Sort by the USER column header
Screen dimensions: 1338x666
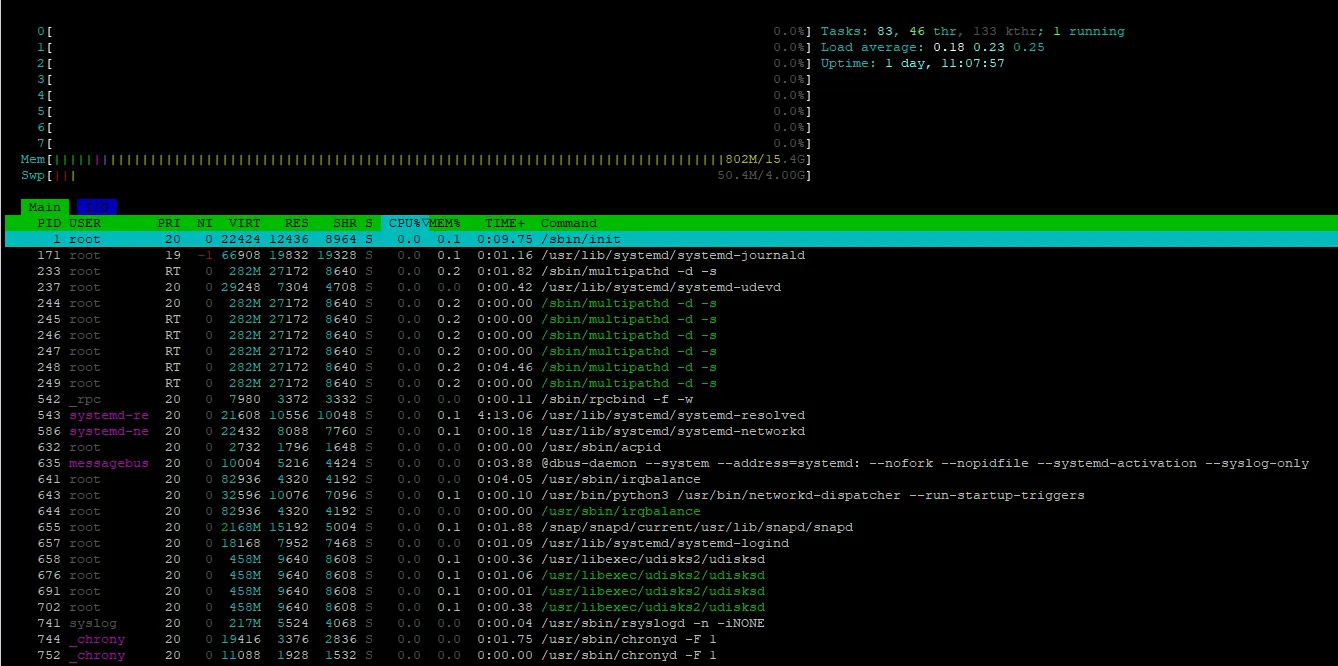[84, 223]
